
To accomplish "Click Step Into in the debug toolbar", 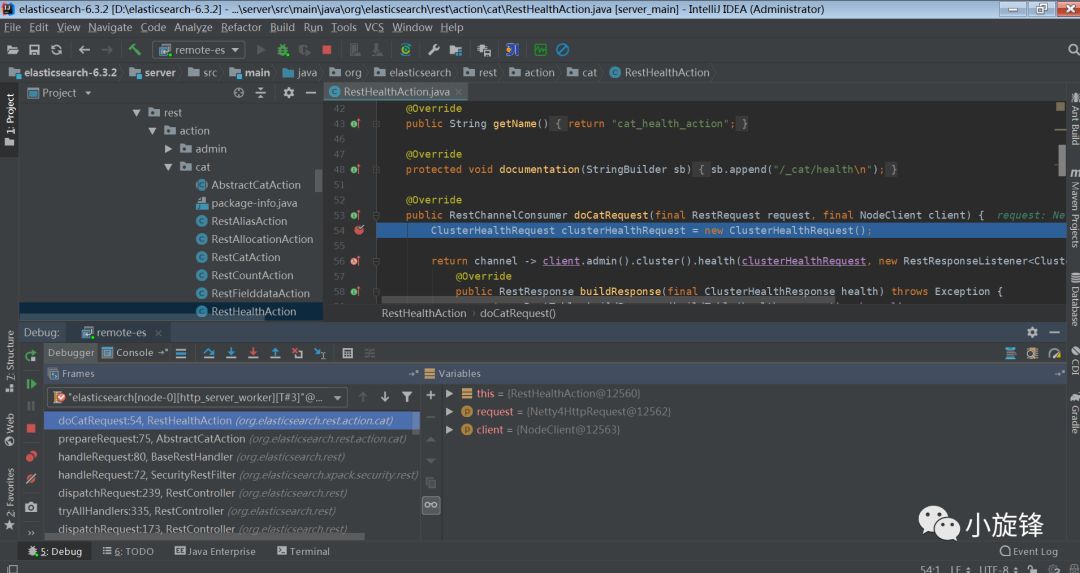I will (231, 353).
